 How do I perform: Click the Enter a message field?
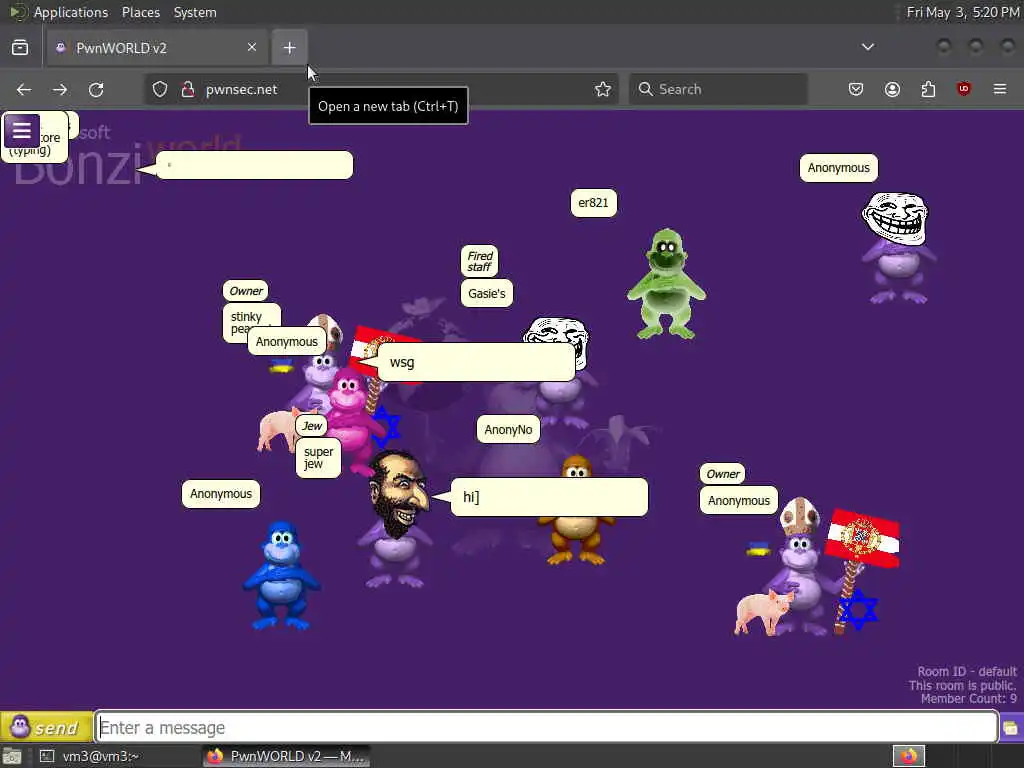[x=547, y=727]
